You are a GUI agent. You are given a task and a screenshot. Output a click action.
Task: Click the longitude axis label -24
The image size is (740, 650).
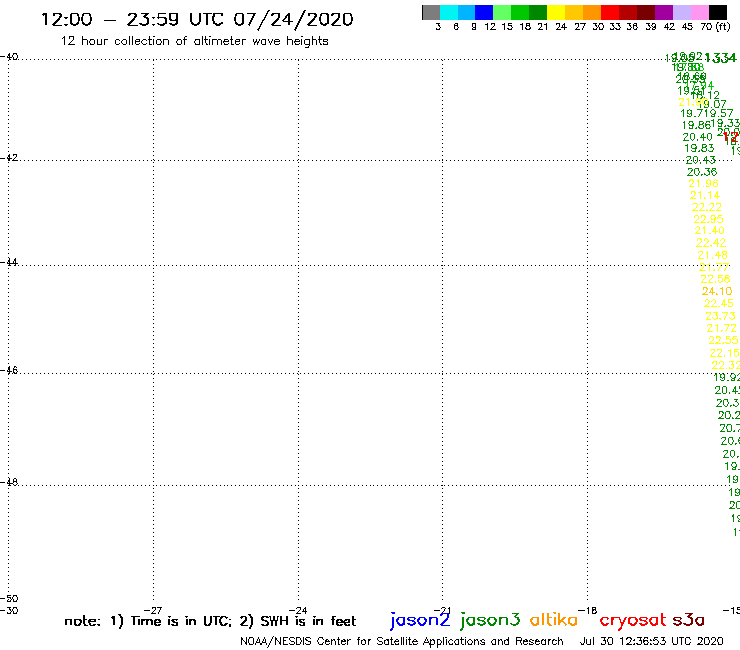(x=298, y=610)
